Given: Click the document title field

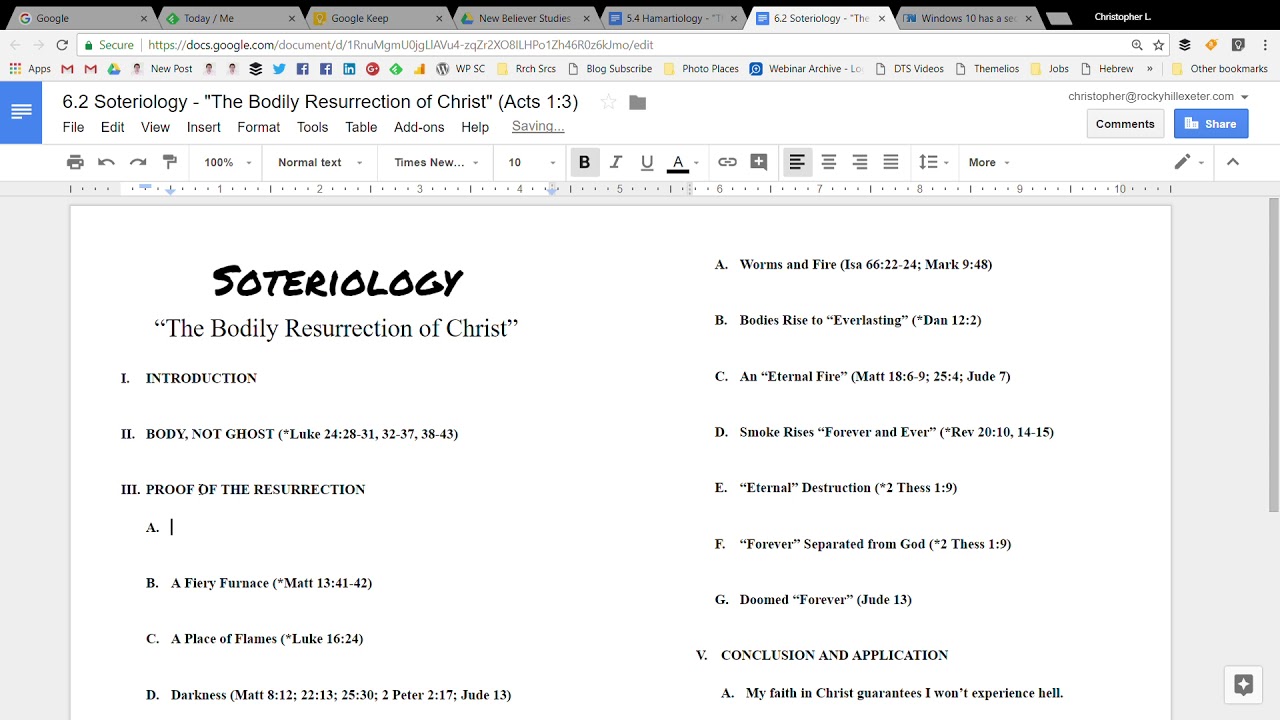Looking at the screenshot, I should pyautogui.click(x=320, y=102).
